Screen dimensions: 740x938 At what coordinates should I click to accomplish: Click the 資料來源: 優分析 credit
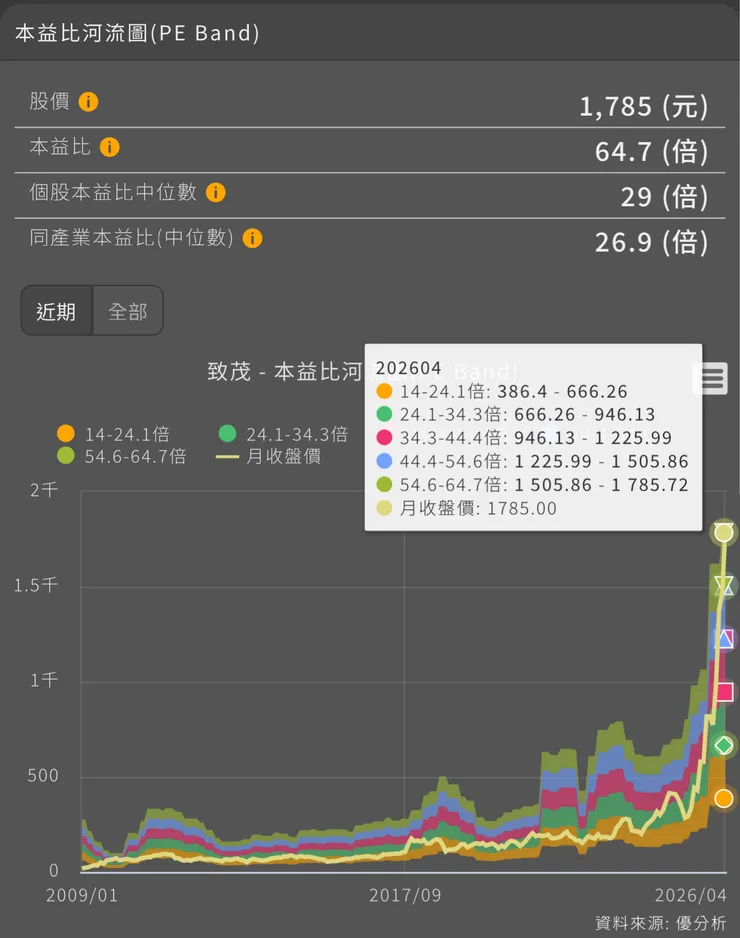(x=660, y=922)
